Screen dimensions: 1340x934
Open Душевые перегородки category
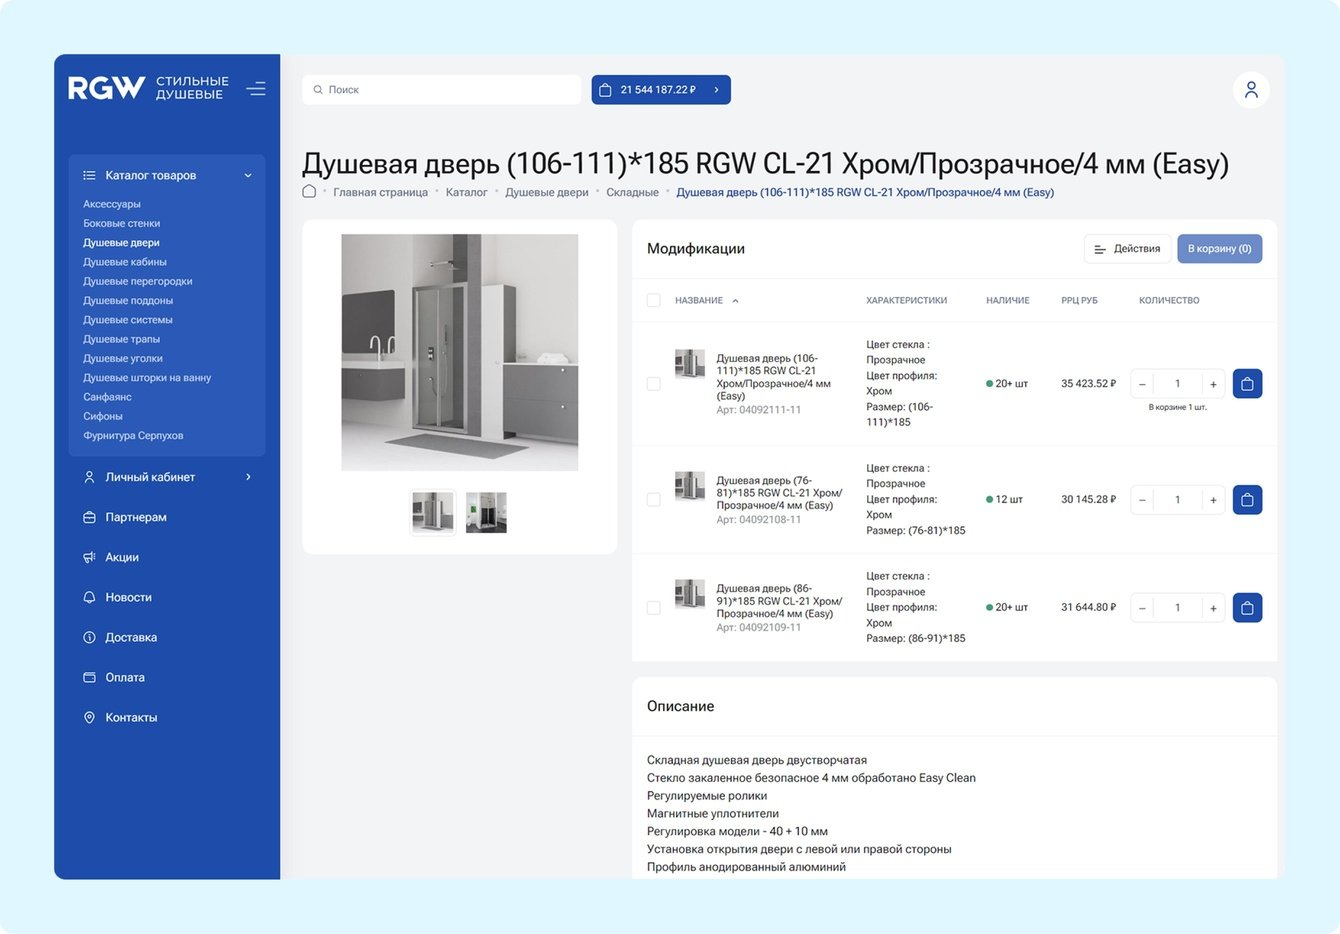(138, 281)
